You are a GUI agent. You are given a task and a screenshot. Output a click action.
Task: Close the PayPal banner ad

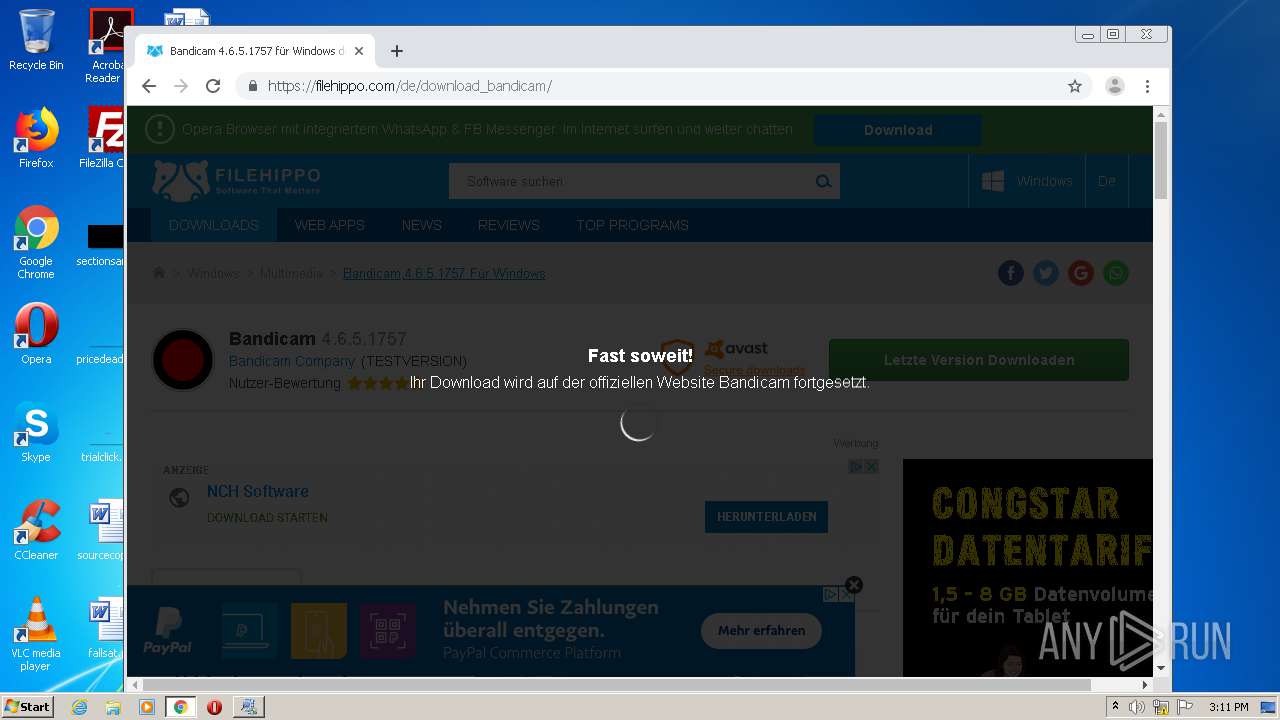(853, 585)
